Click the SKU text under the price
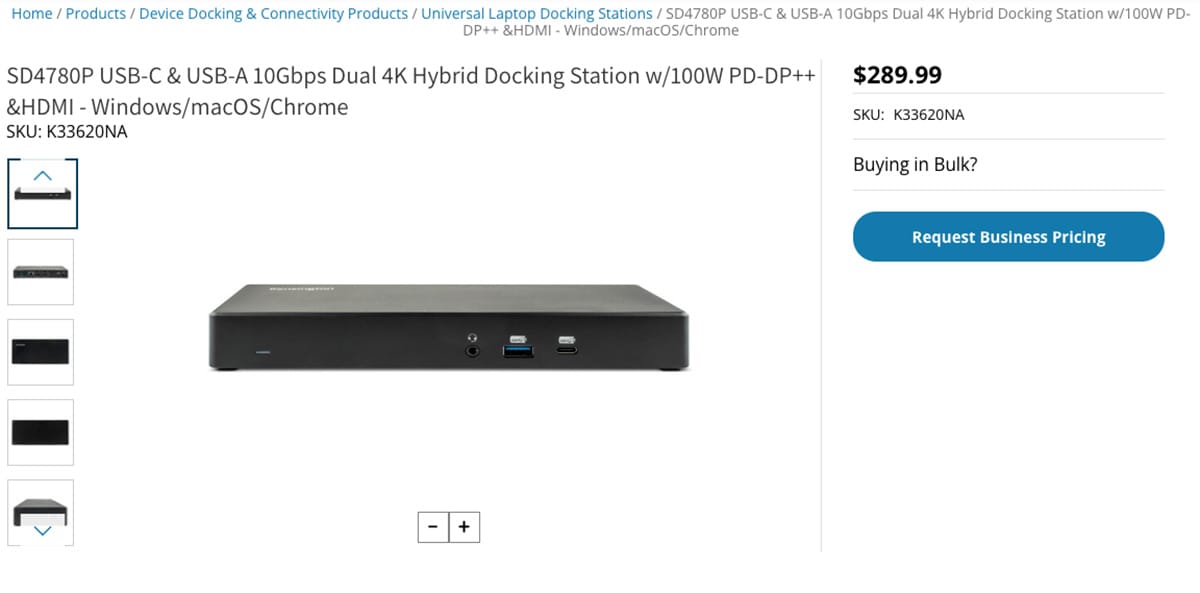Image resolution: width=1200 pixels, height=593 pixels. 908,115
